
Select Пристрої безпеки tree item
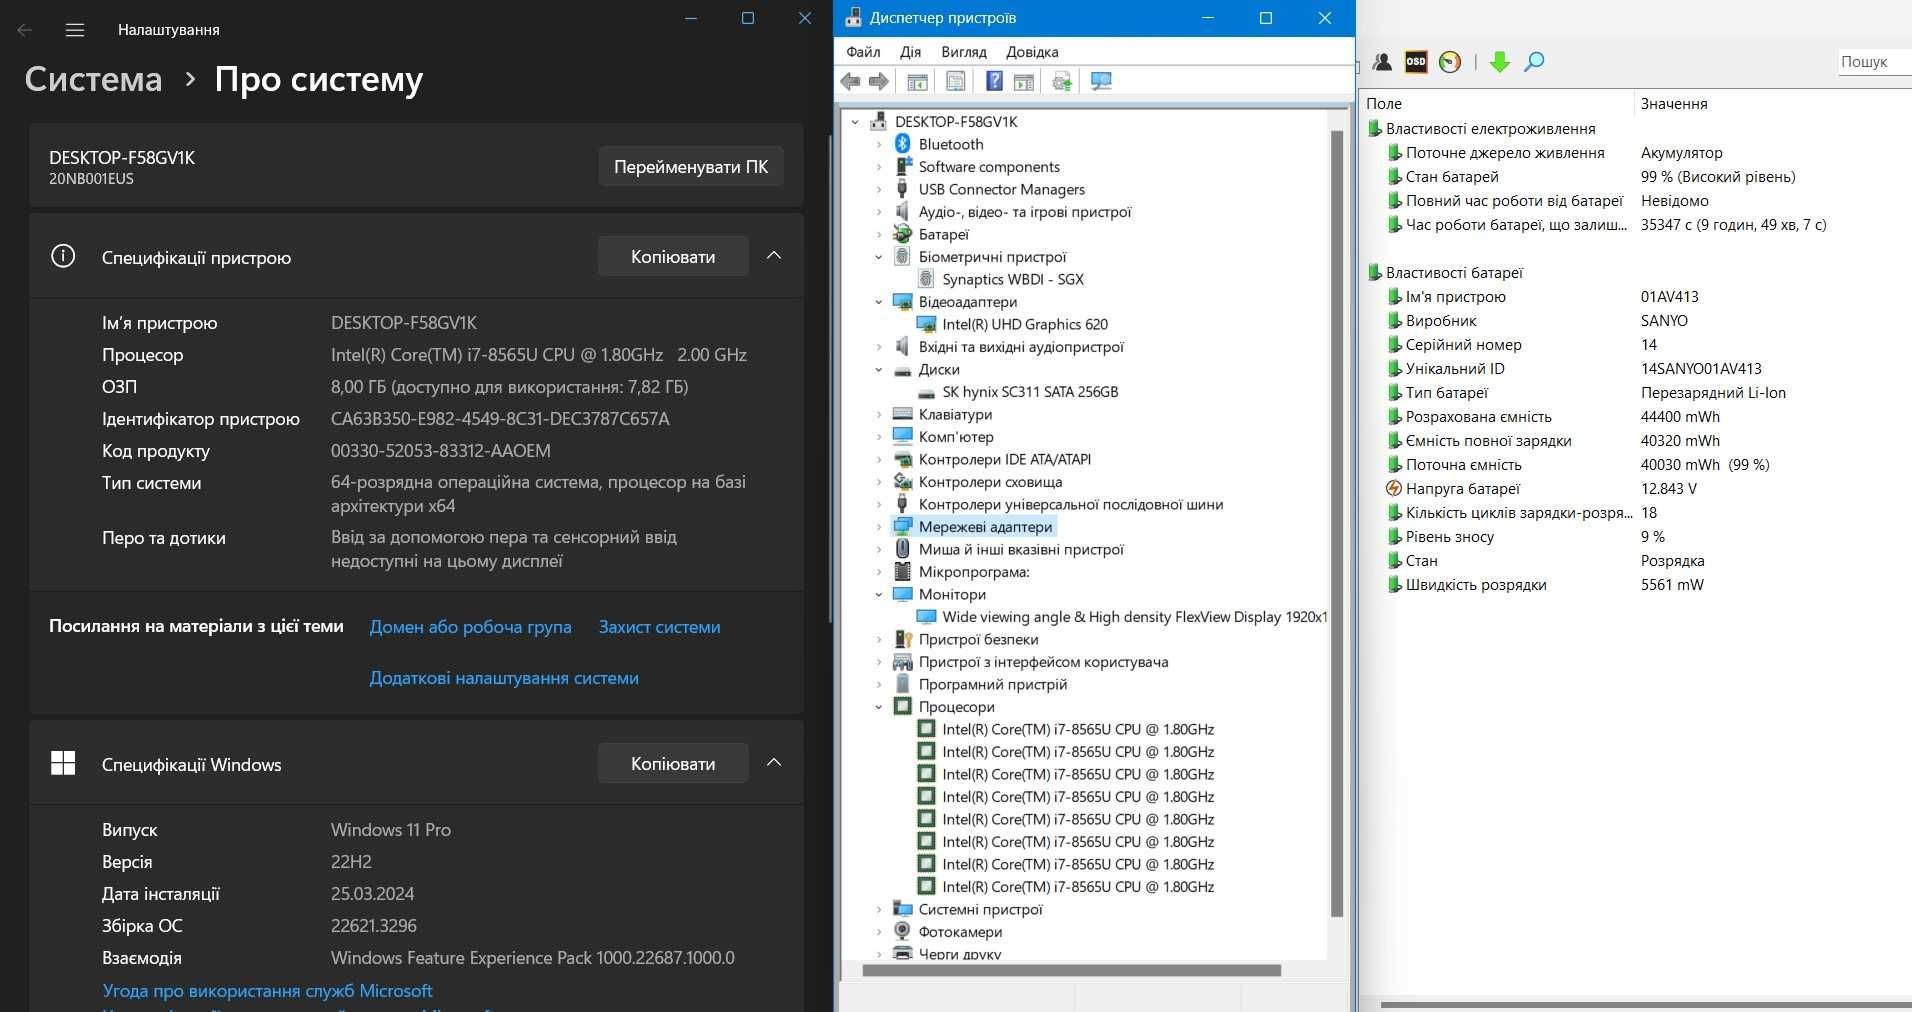978,639
